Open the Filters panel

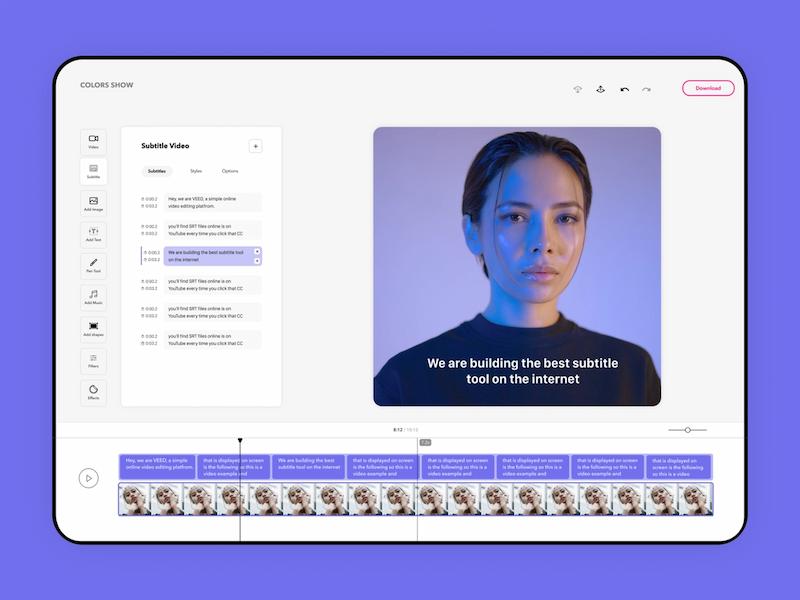pos(93,360)
